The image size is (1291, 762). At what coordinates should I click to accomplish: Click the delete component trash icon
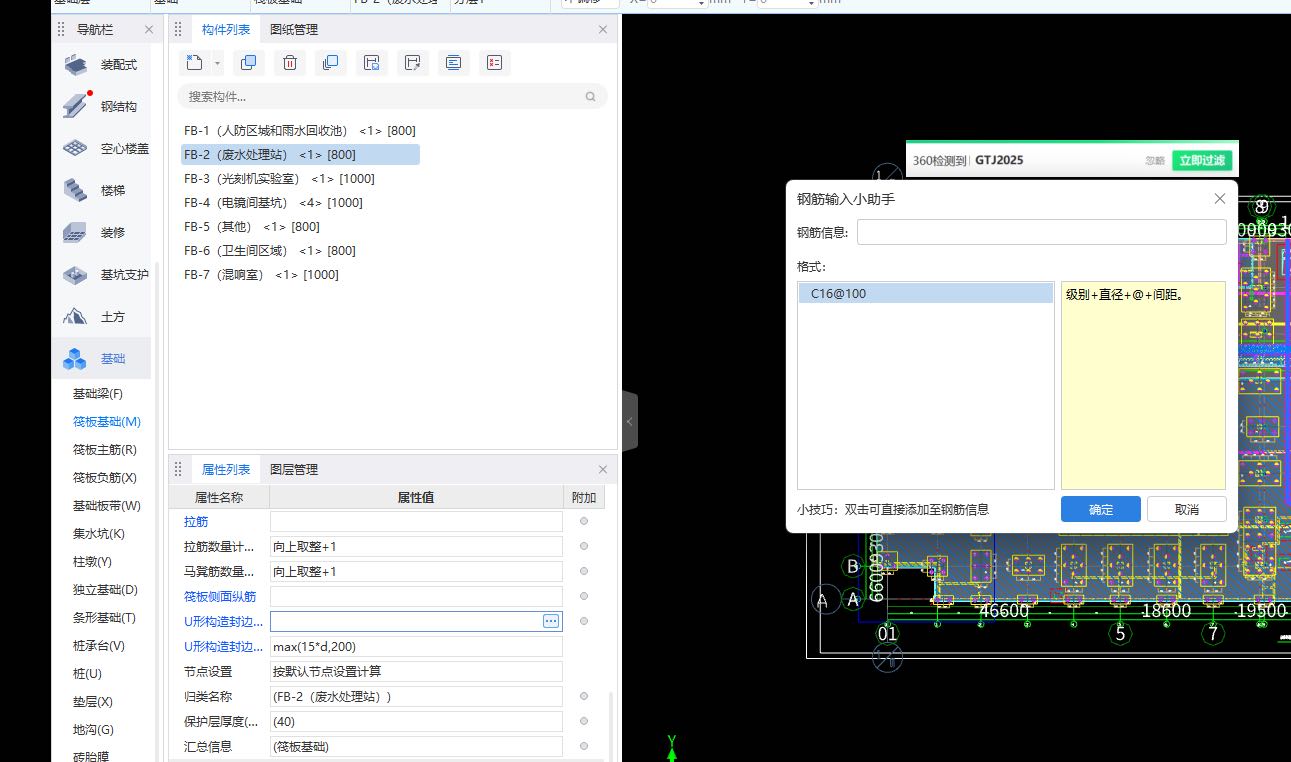pos(290,63)
